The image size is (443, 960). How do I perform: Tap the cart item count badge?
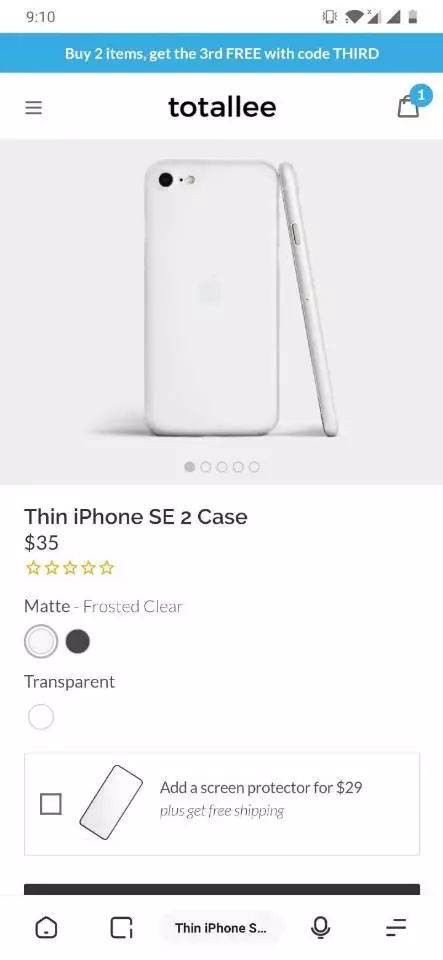tap(421, 95)
